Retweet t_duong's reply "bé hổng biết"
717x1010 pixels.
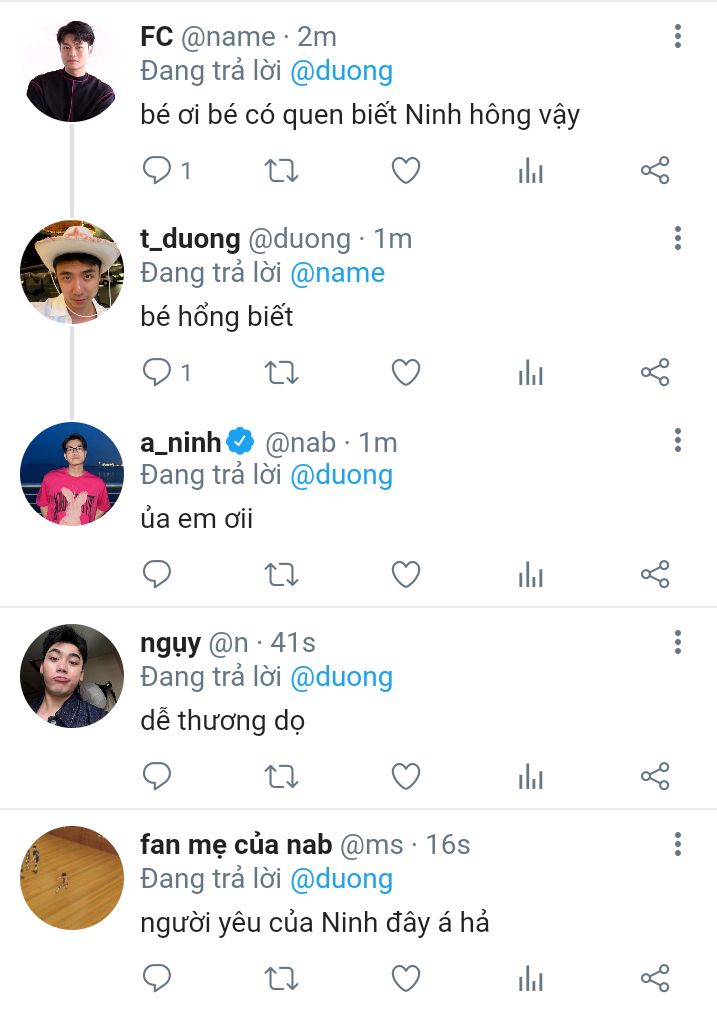[281, 373]
